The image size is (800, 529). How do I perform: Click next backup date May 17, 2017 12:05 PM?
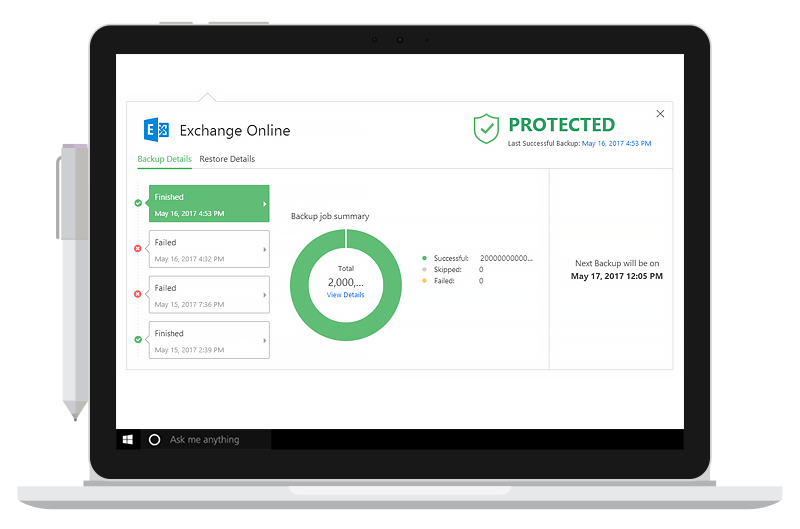point(616,276)
